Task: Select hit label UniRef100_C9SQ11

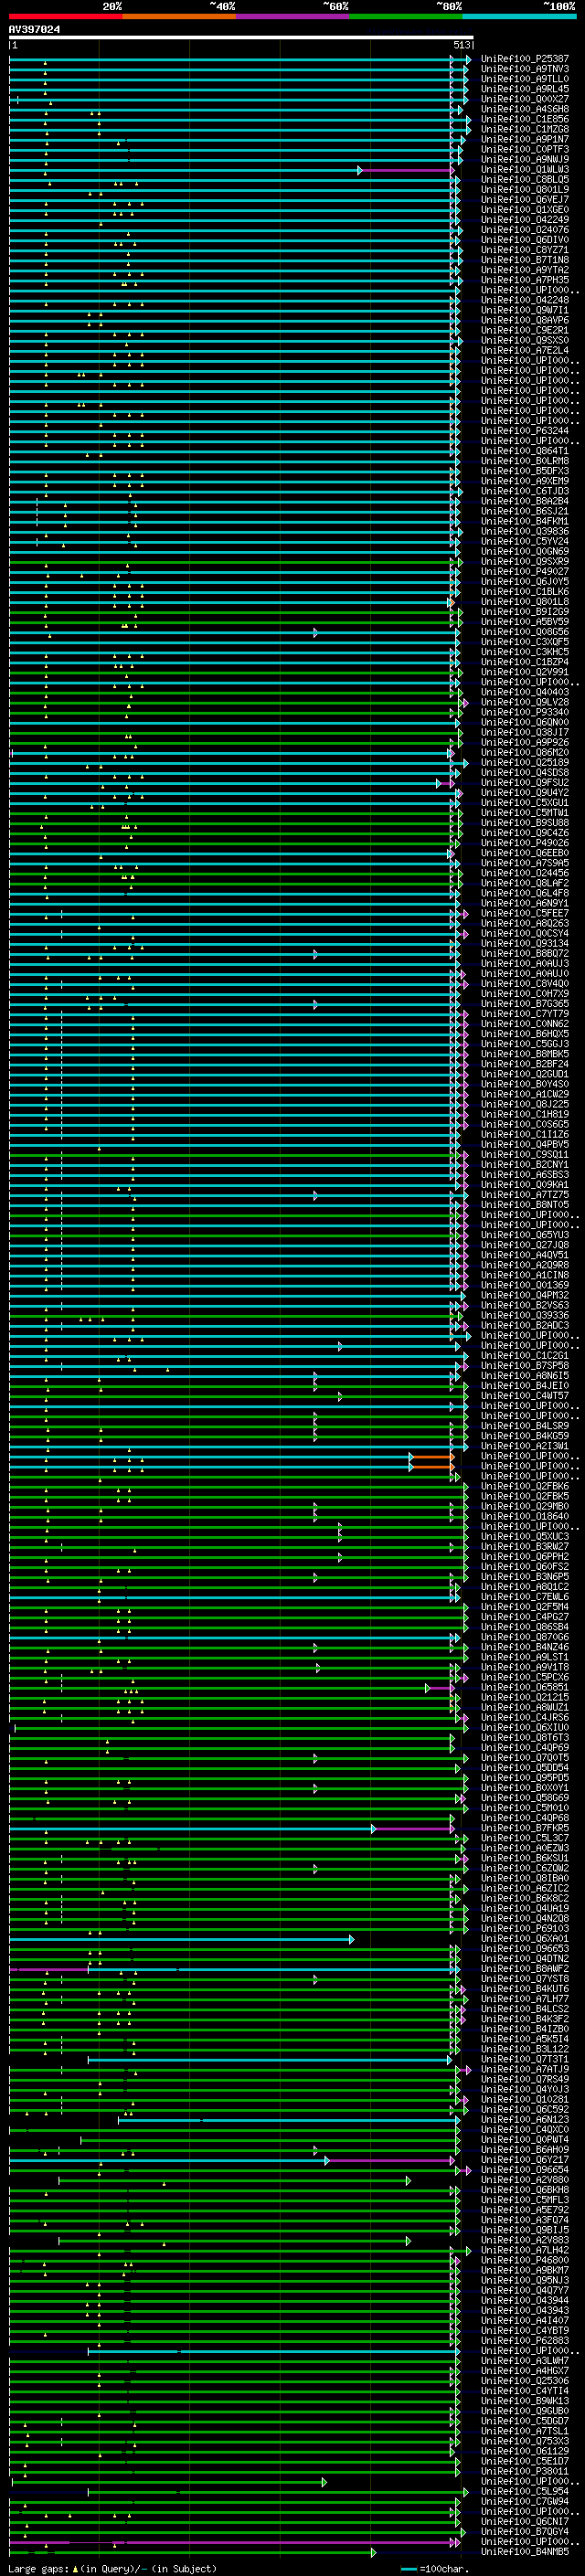Action: (x=525, y=1155)
